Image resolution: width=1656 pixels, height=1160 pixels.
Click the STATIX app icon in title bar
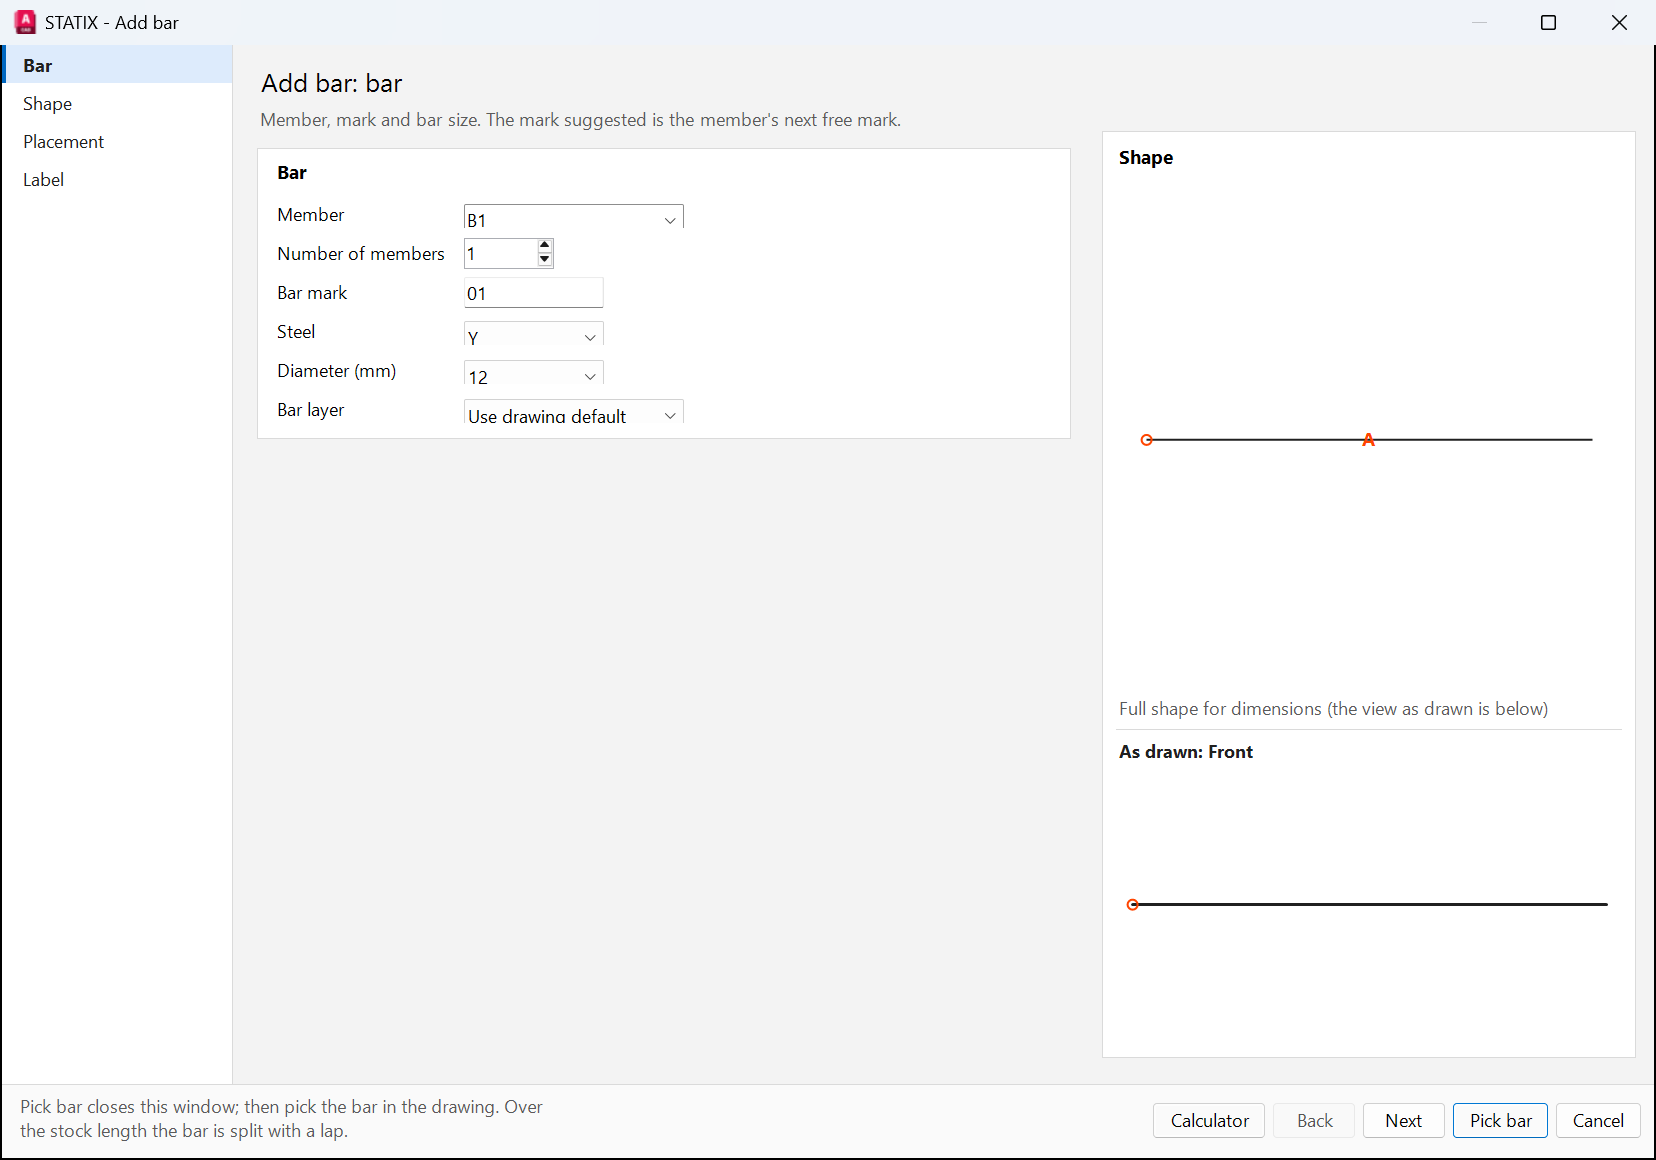(x=26, y=22)
